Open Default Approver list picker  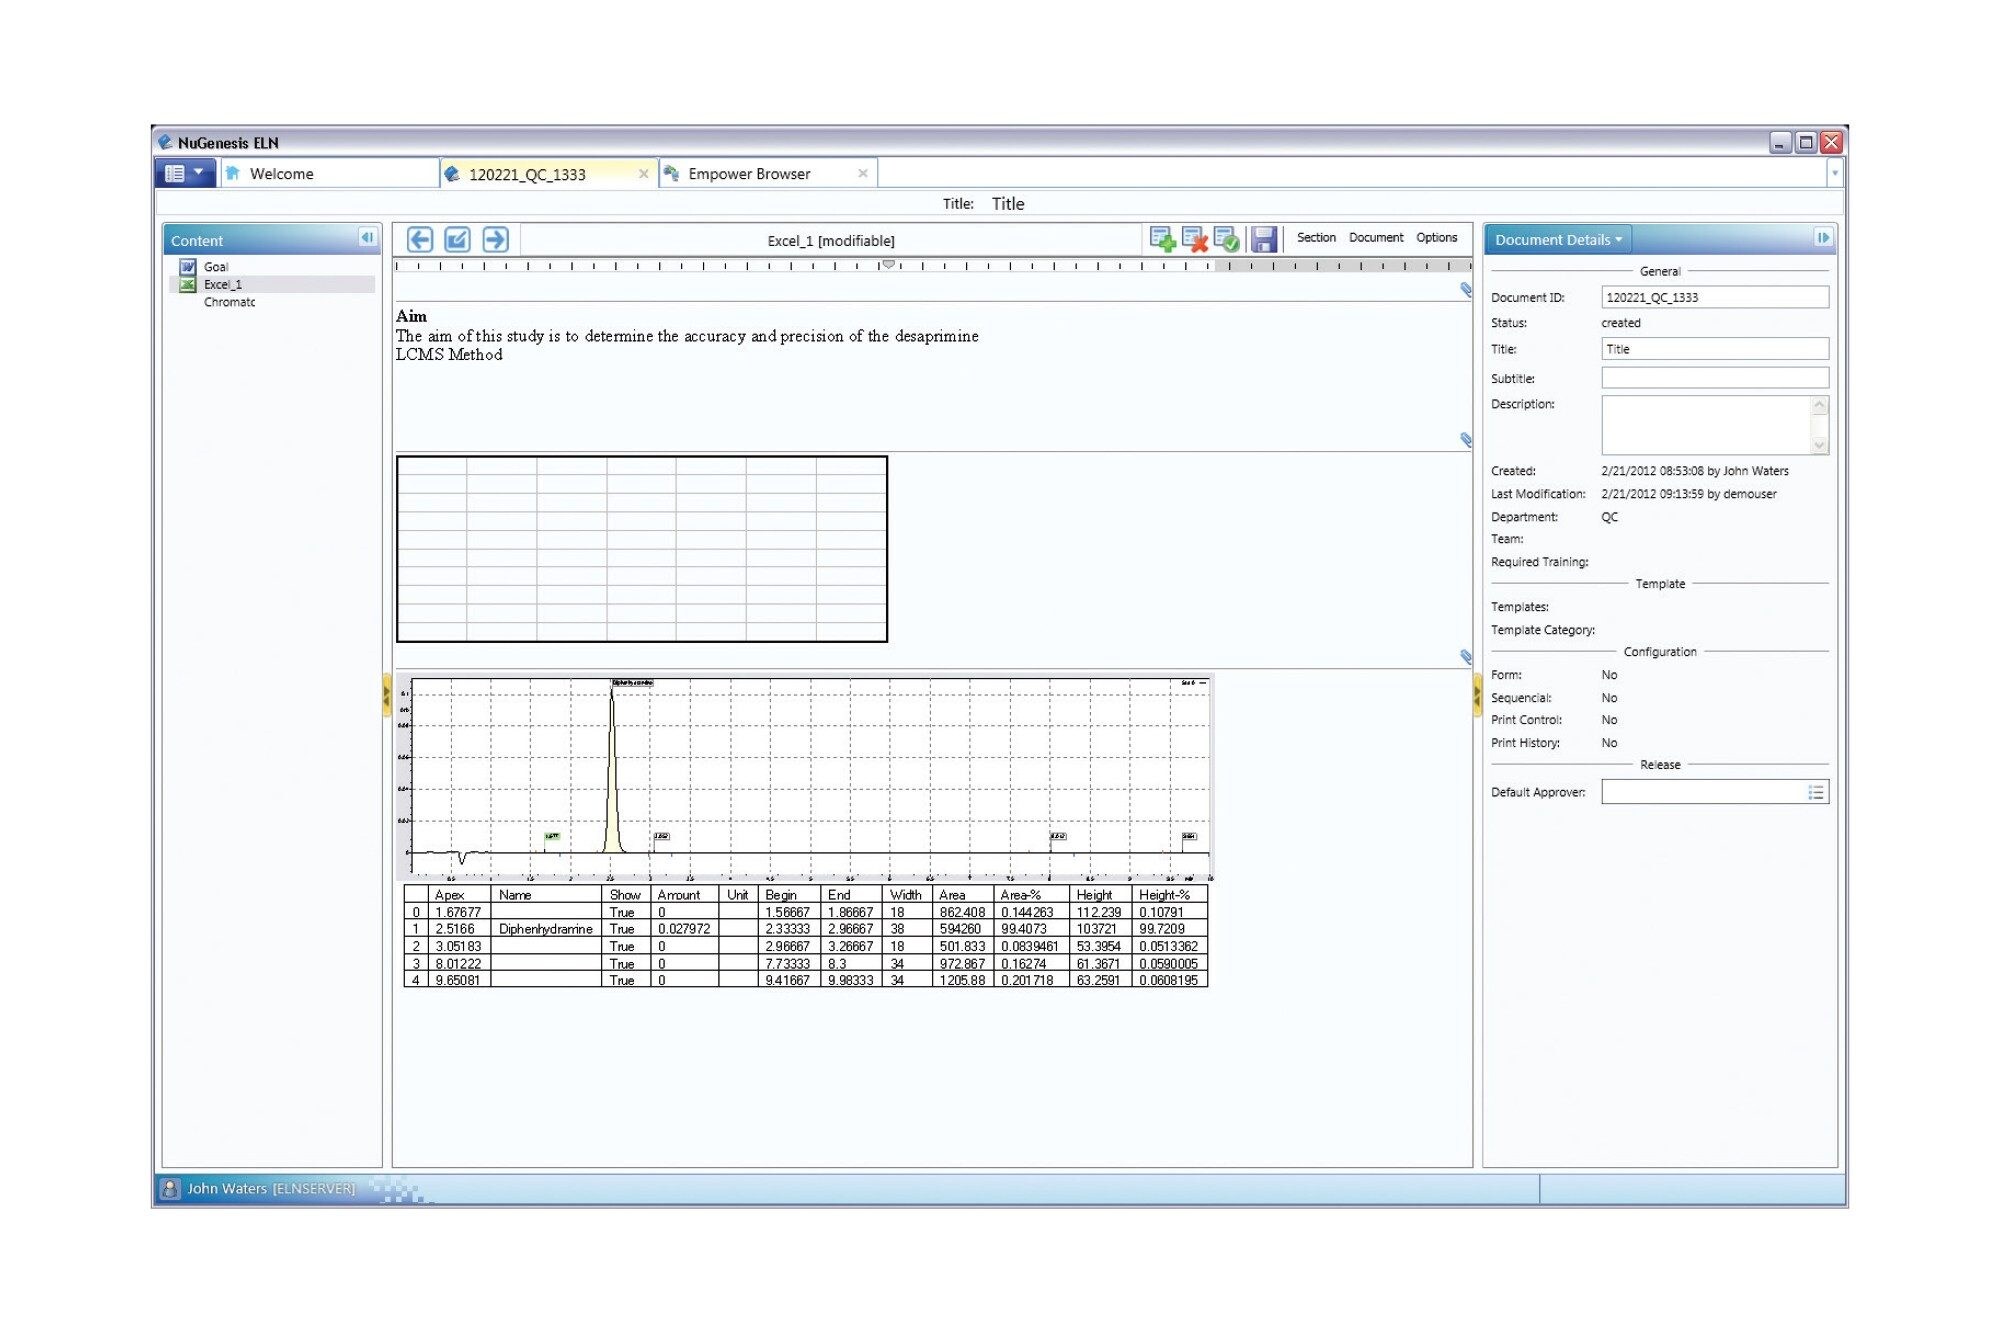tap(1816, 793)
